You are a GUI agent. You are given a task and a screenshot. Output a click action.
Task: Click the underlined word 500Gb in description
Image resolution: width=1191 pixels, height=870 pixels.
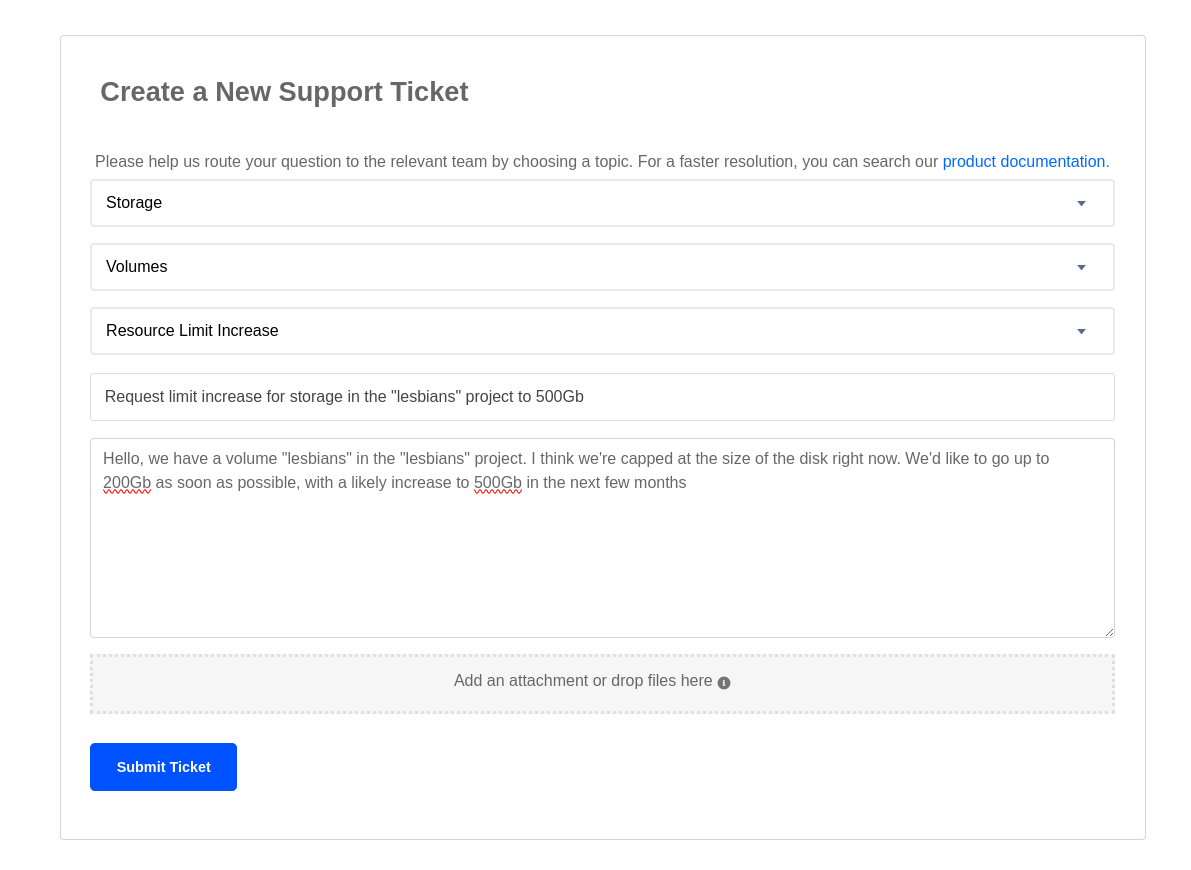[x=497, y=483]
